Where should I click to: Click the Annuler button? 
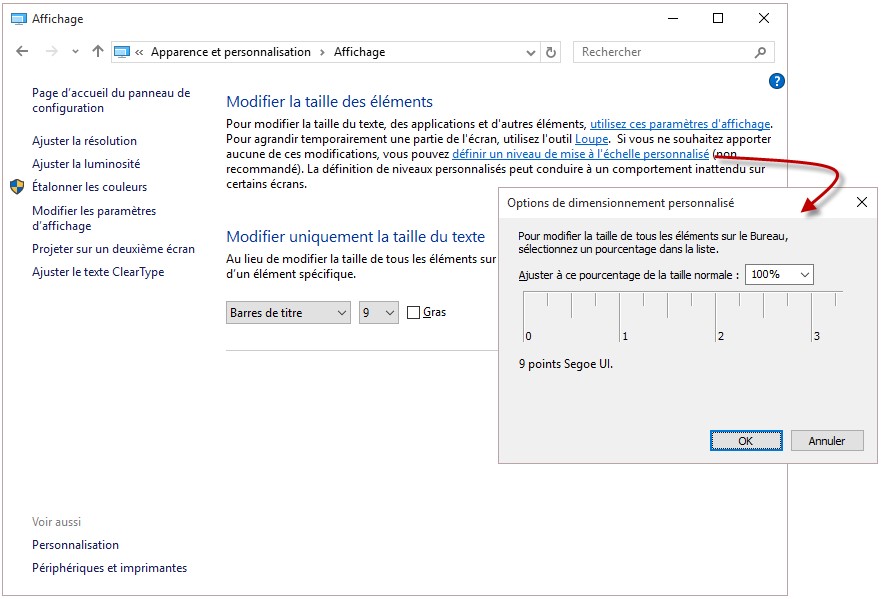(x=827, y=441)
